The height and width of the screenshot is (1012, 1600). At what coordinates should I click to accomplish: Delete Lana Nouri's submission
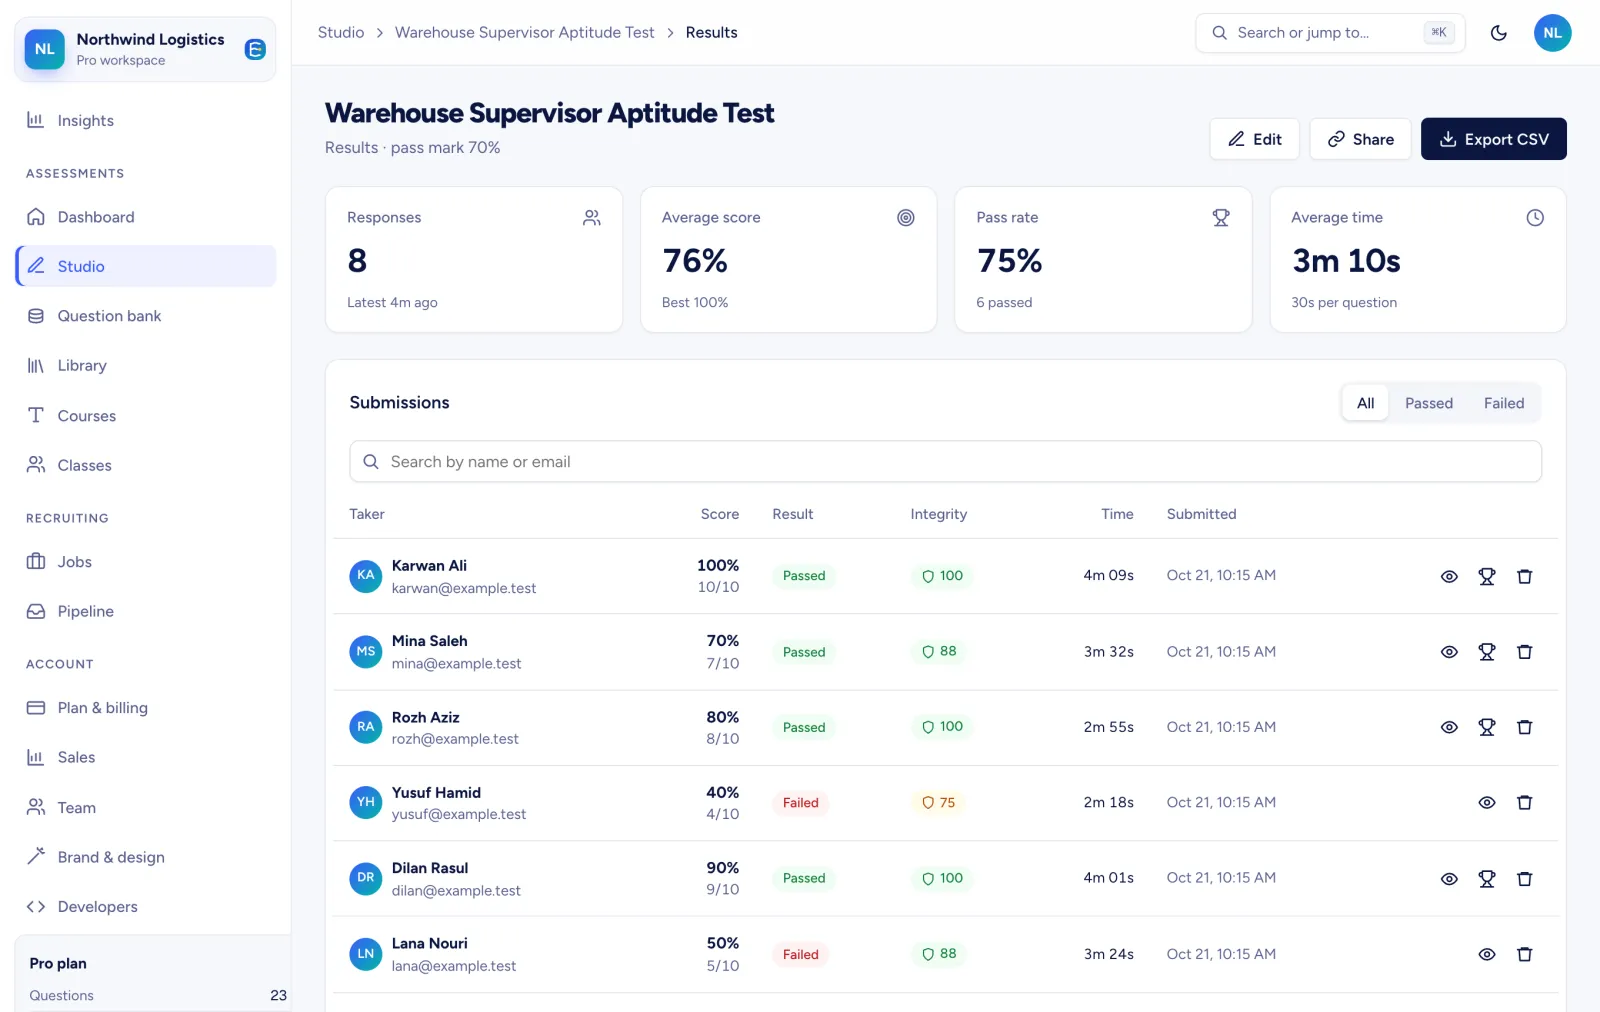pyautogui.click(x=1525, y=954)
